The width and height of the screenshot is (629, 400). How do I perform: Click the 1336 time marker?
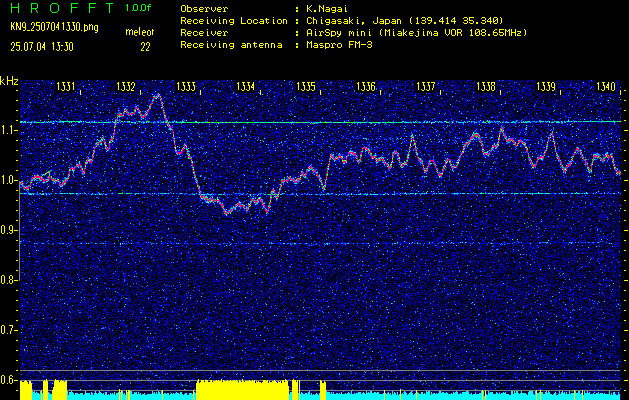pyautogui.click(x=366, y=86)
